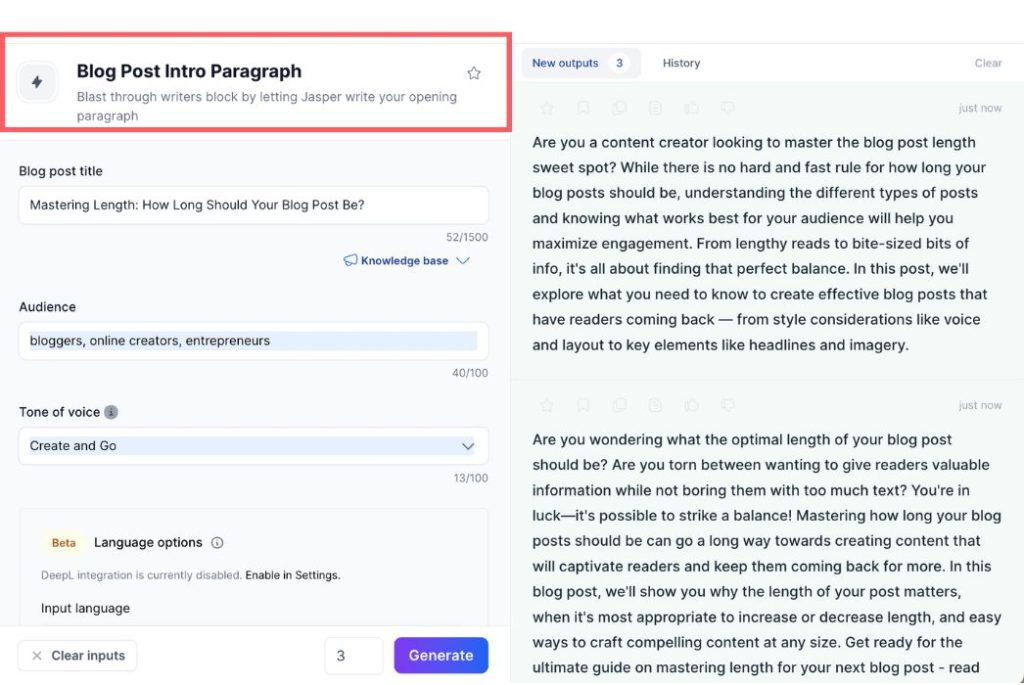
Task: Show the Tone of voice info tooltip
Action: pos(111,412)
